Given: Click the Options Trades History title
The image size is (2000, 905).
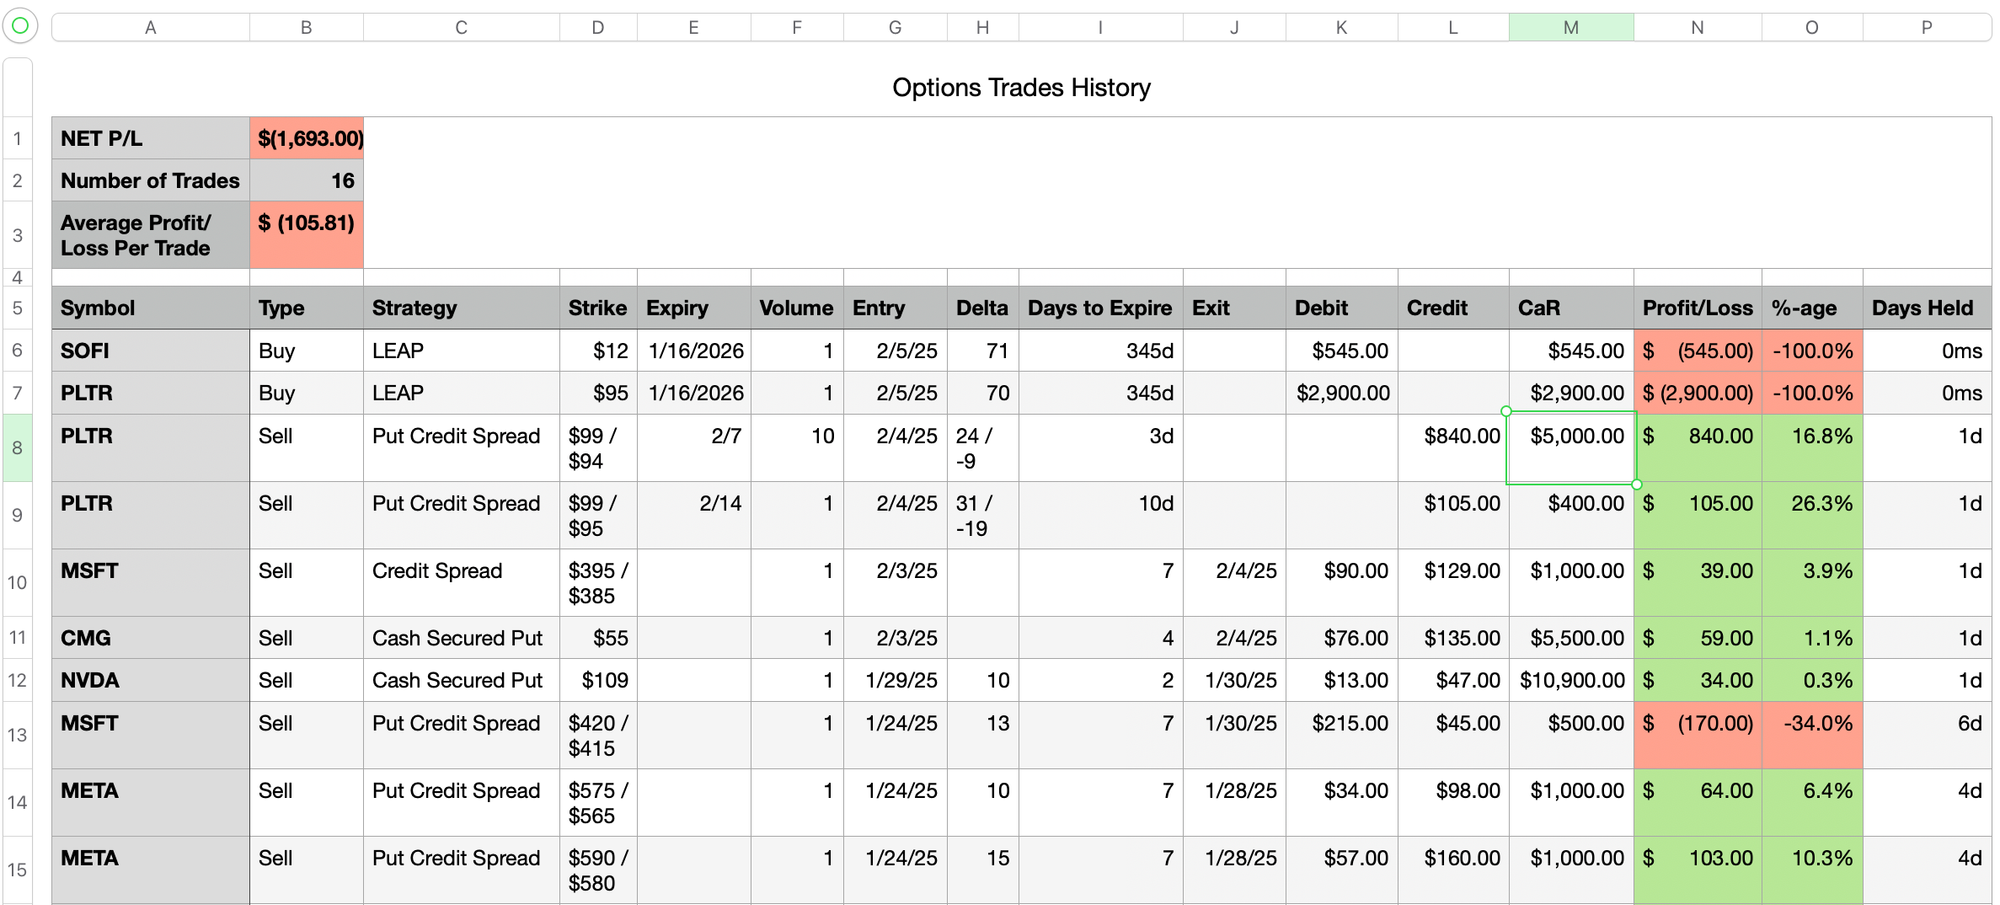Looking at the screenshot, I should 1021,88.
